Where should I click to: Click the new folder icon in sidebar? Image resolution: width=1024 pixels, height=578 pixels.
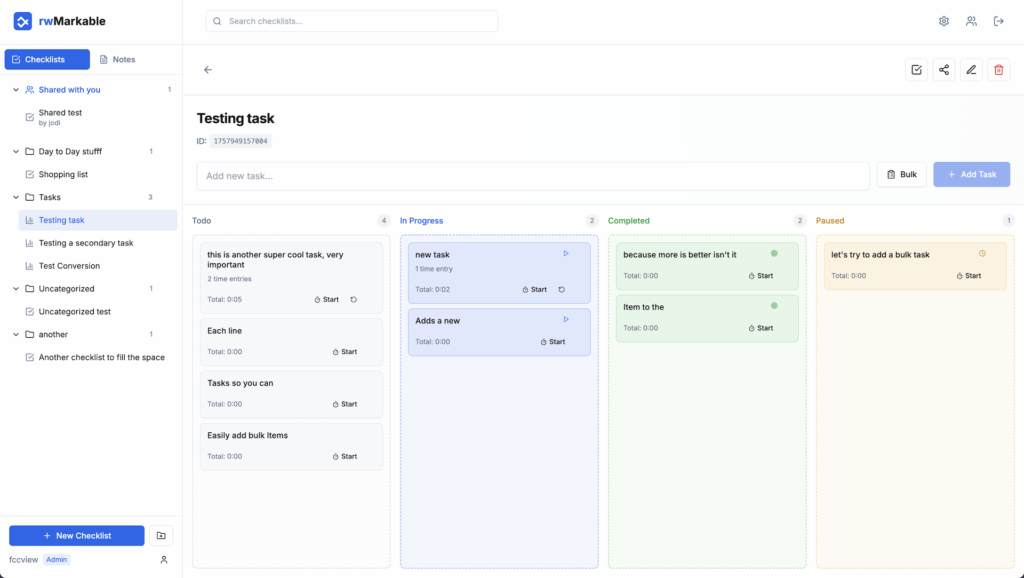pos(161,536)
